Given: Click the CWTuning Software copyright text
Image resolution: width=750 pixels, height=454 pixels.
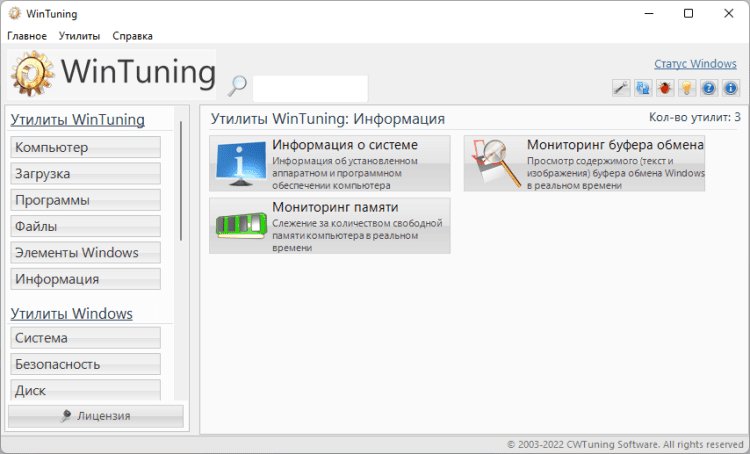Looking at the screenshot, I should click(625, 444).
